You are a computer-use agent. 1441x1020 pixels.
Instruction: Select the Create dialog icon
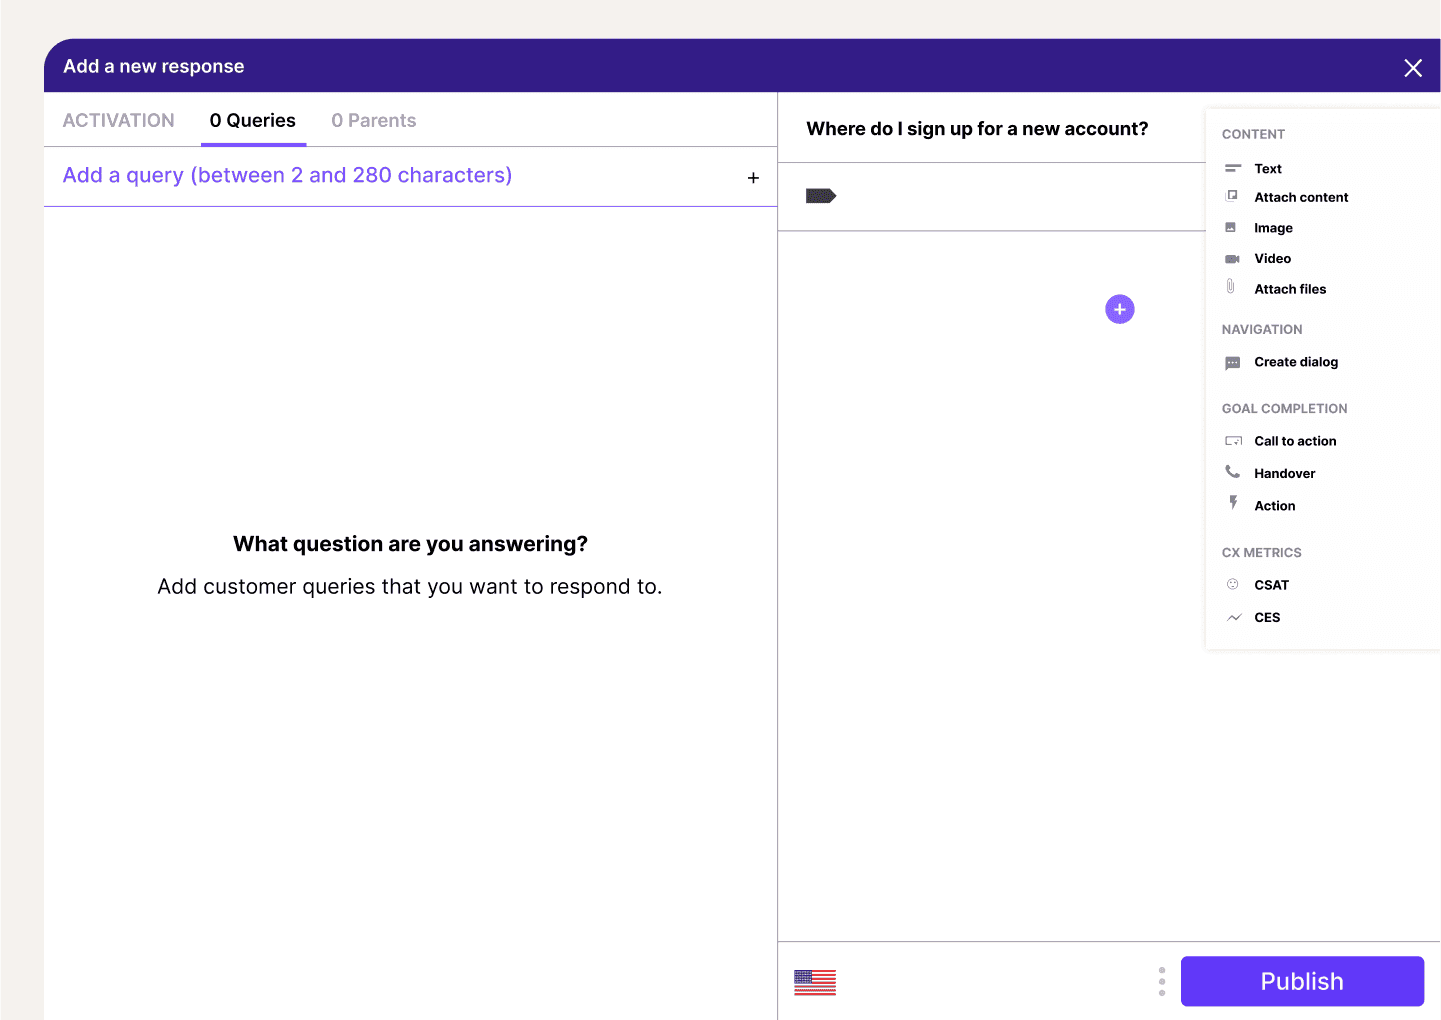coord(1233,361)
